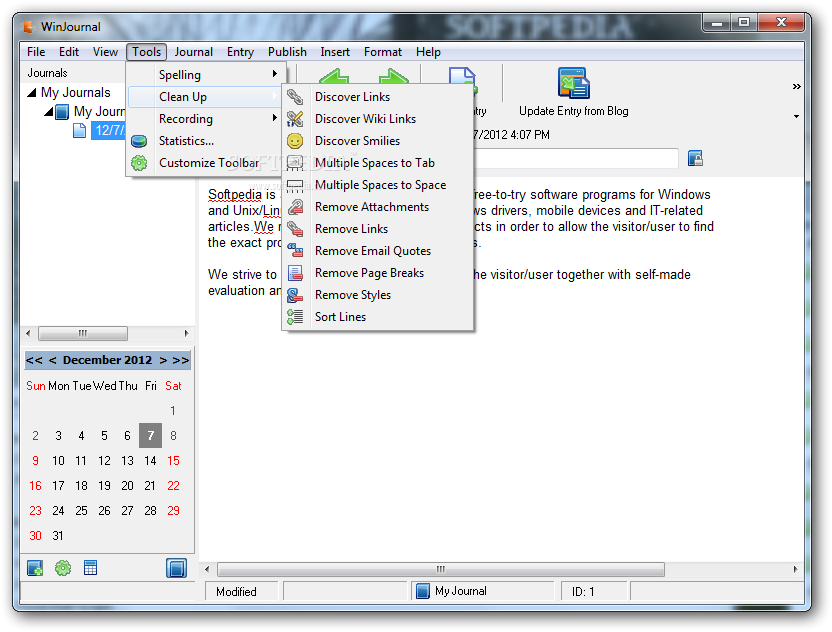Click the add journal icon below calendar
This screenshot has width=832, height=632.
click(35, 568)
